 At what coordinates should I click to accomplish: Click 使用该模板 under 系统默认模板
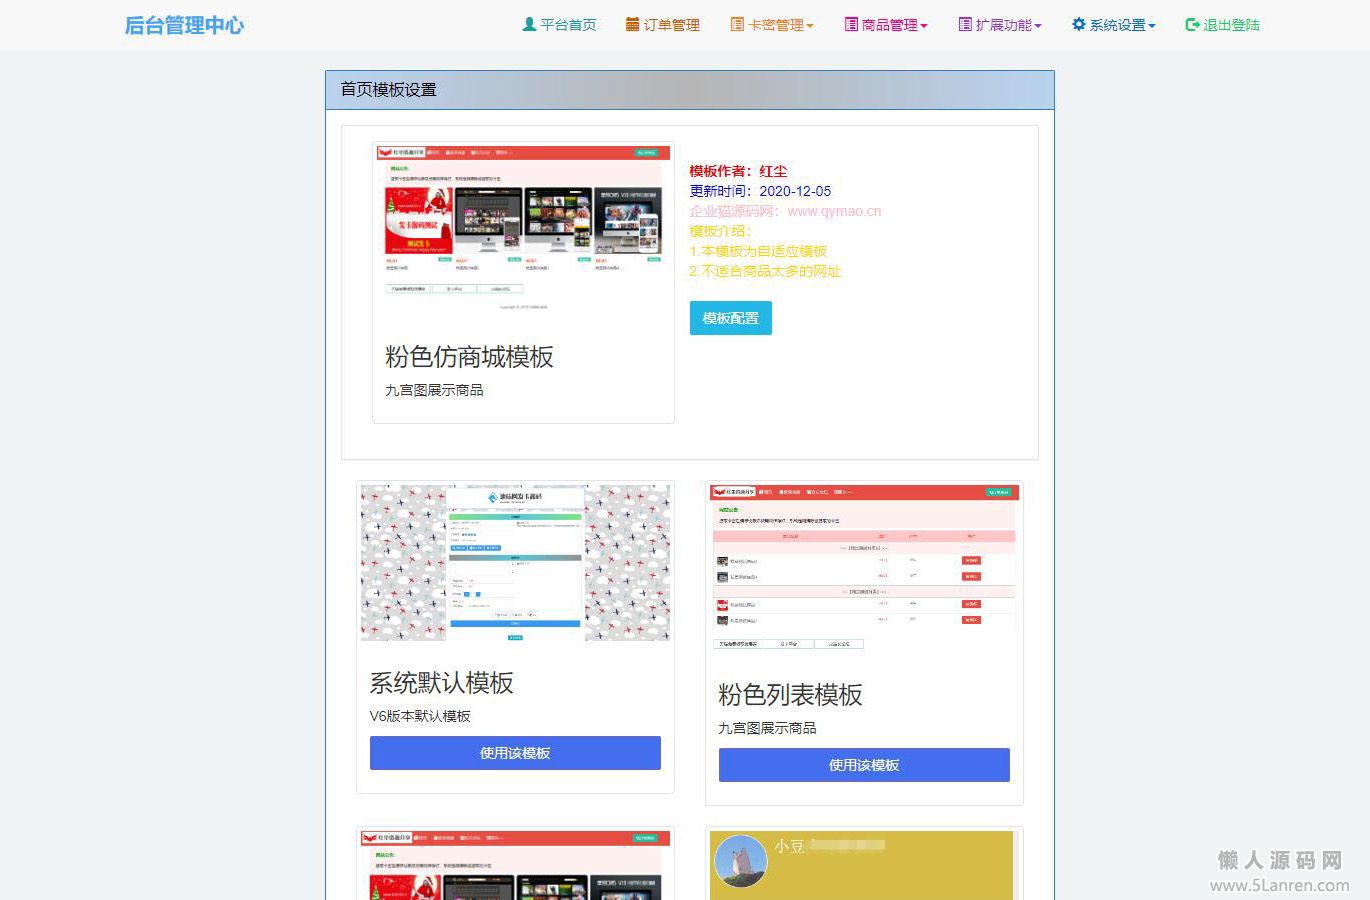click(x=515, y=753)
